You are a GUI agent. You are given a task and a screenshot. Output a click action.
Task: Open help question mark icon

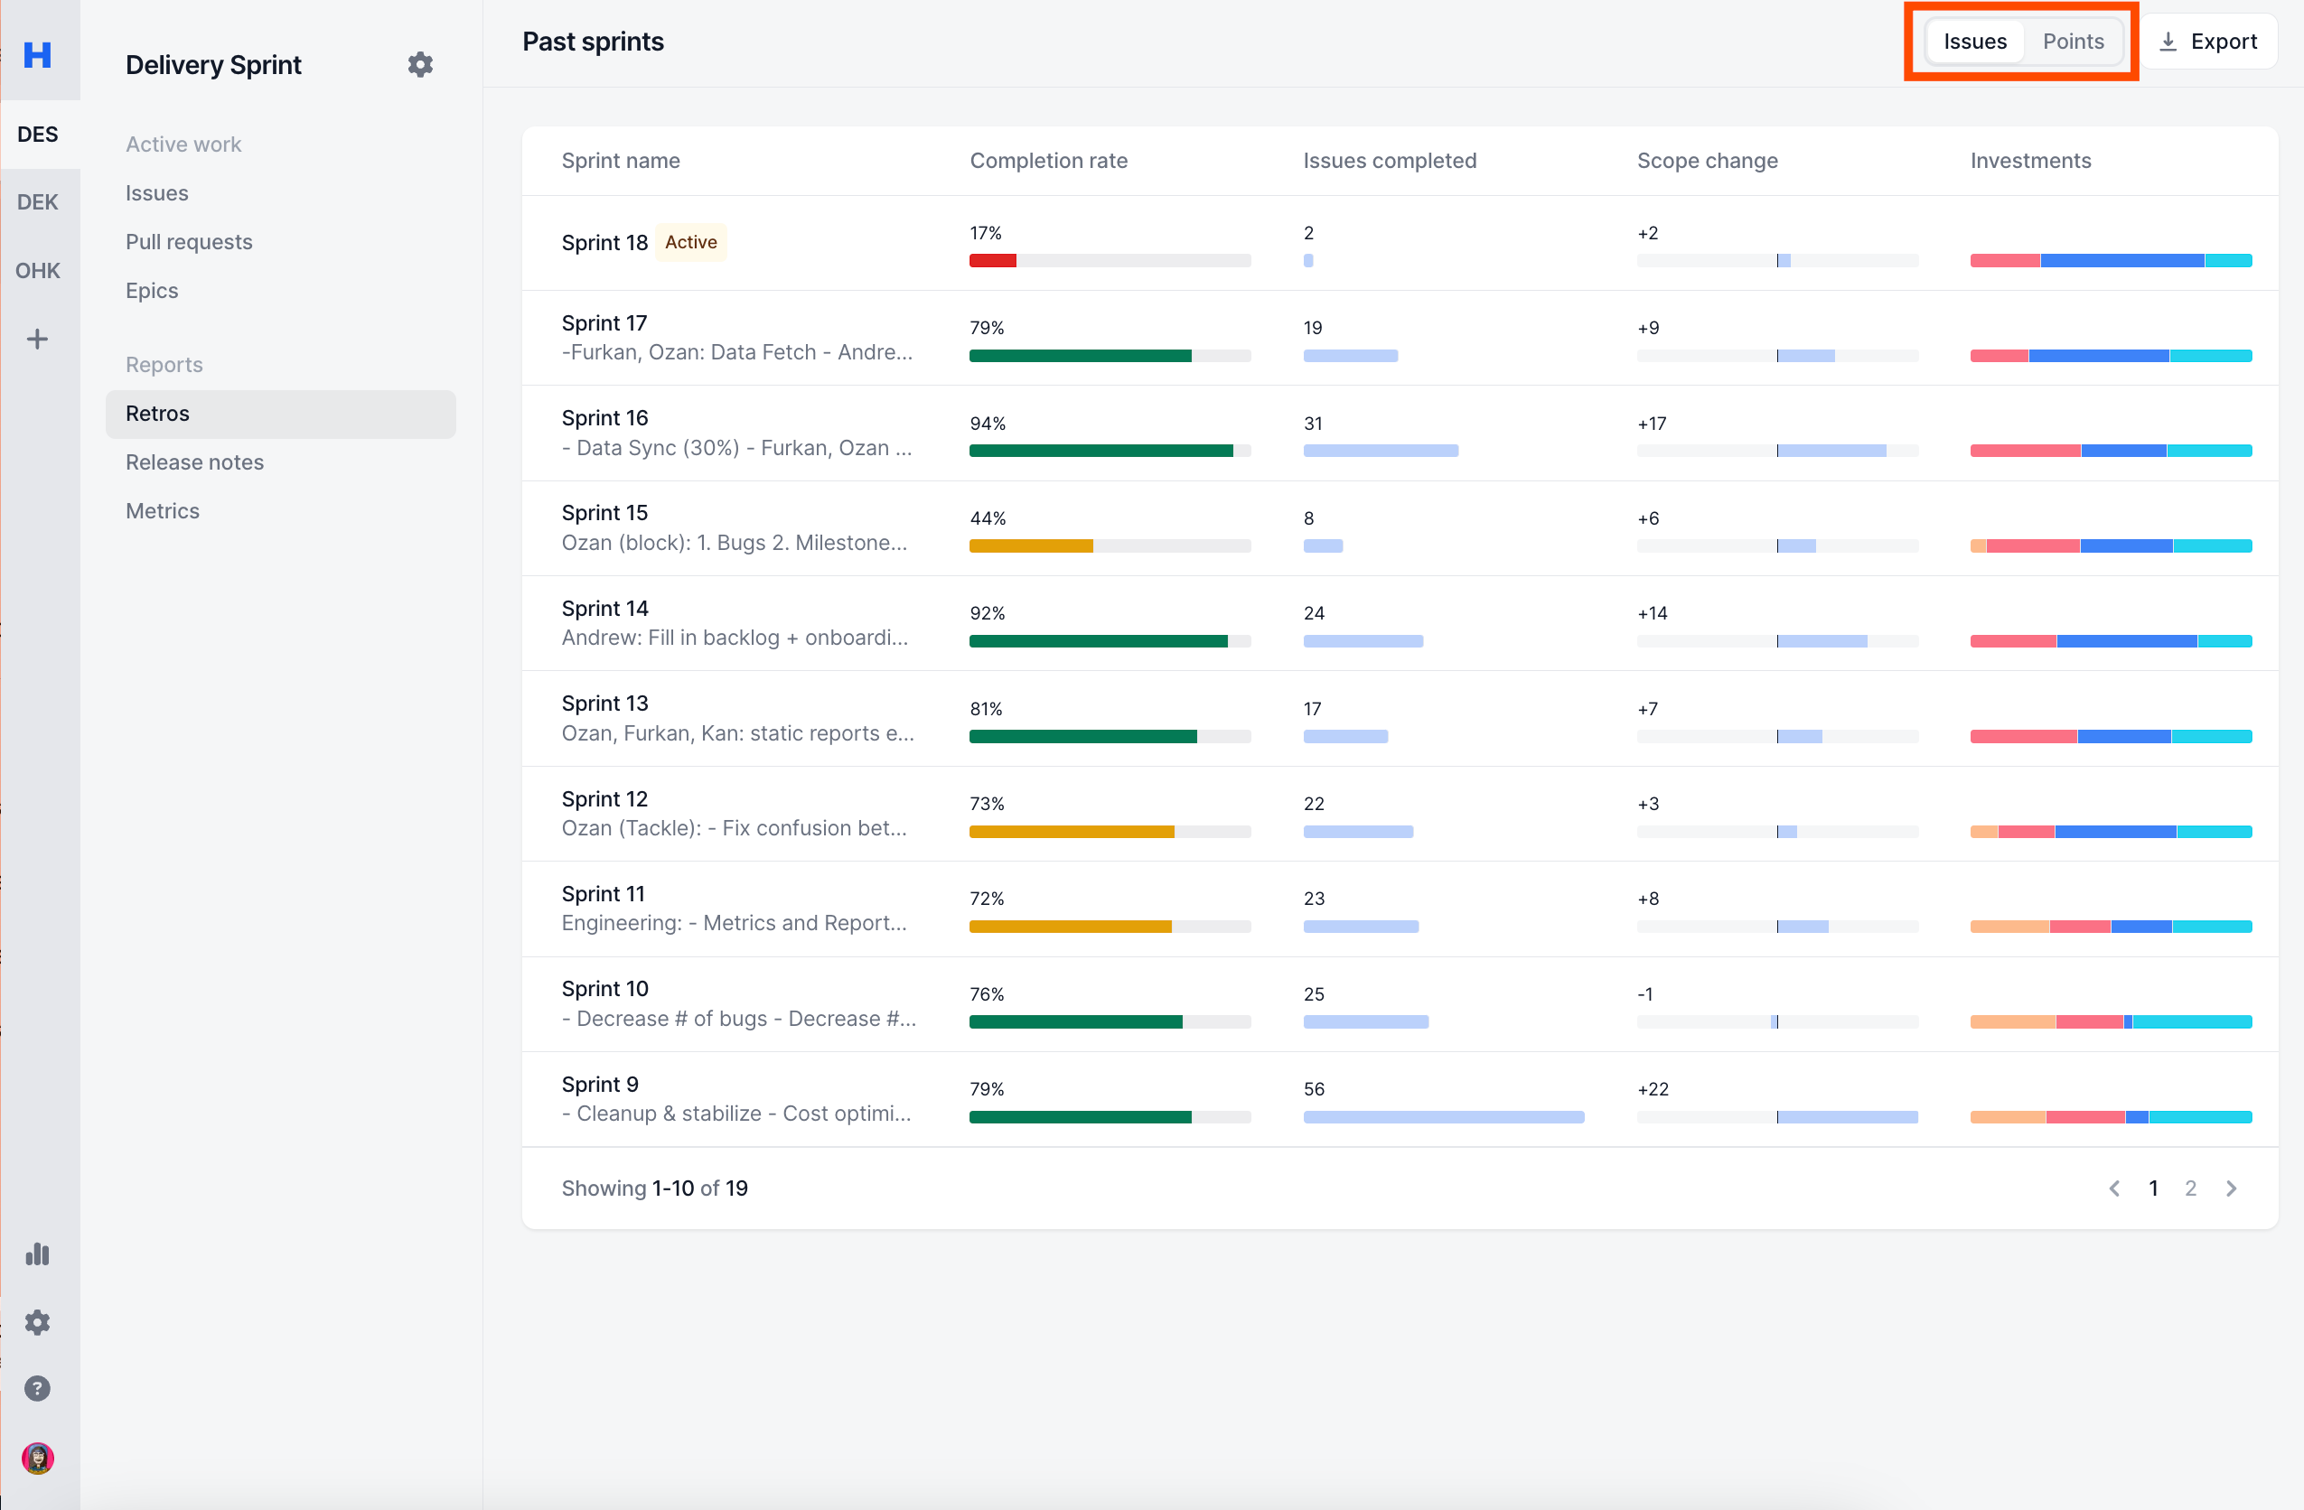click(38, 1389)
